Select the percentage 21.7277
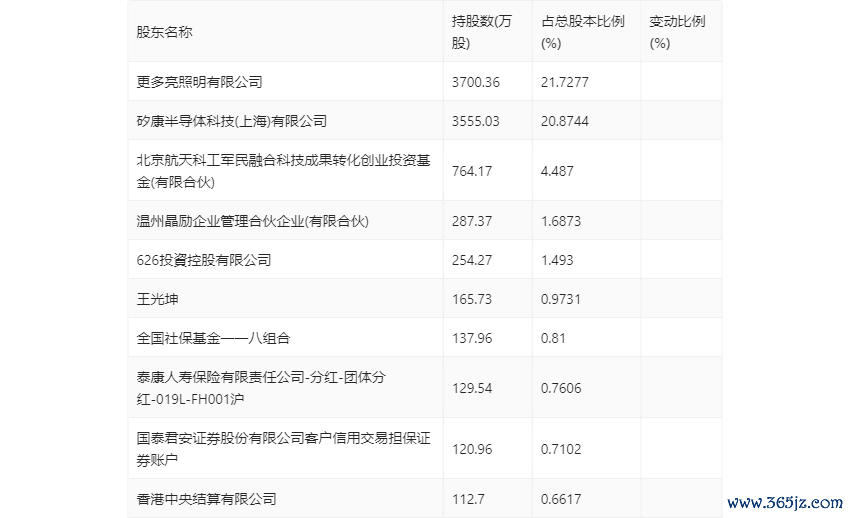 pos(565,82)
